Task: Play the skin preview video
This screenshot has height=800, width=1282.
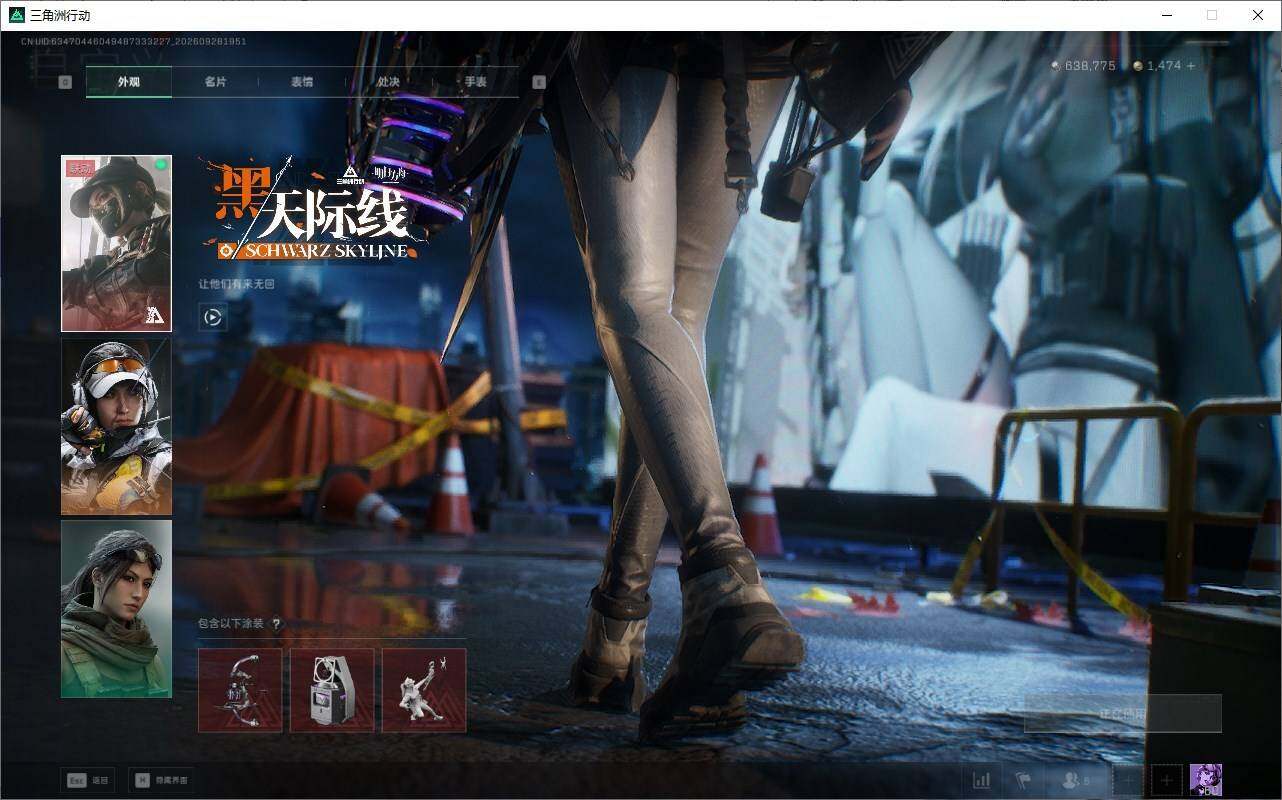Action: [x=213, y=317]
